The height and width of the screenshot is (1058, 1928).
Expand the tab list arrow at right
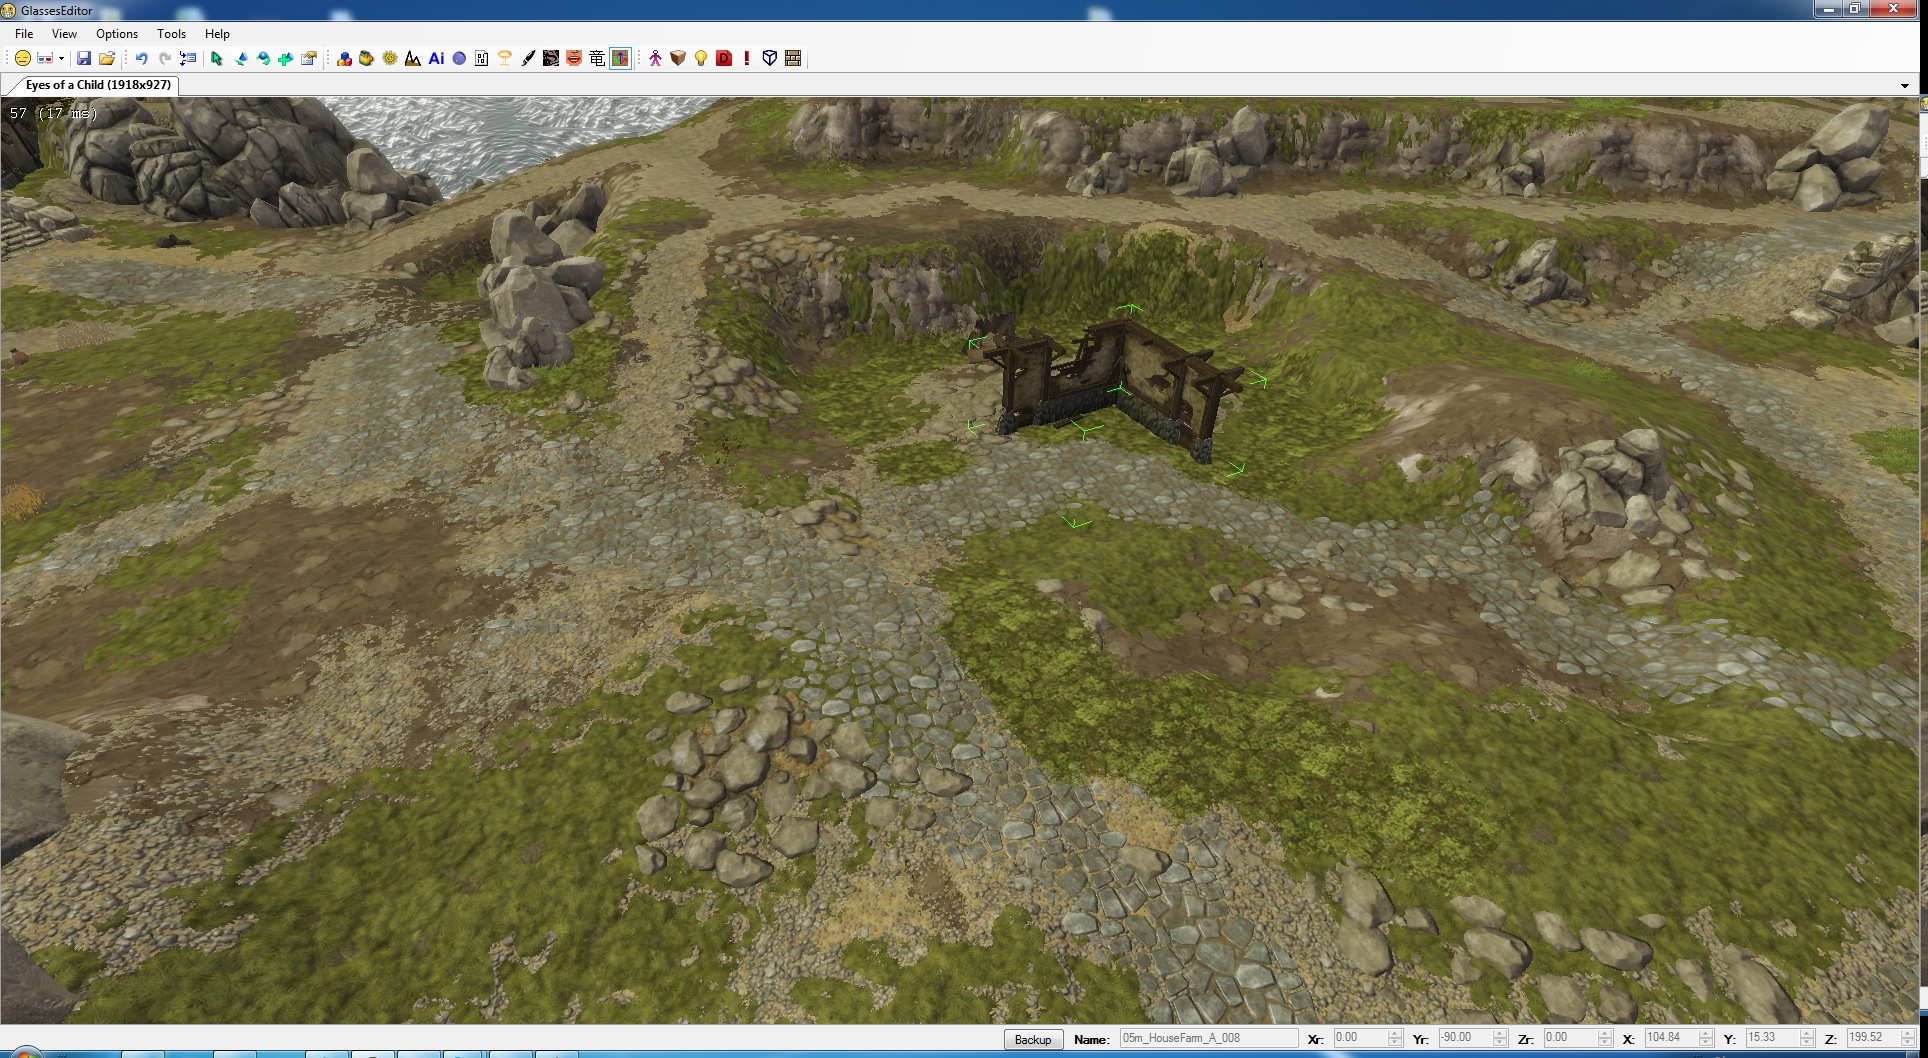pos(1904,86)
